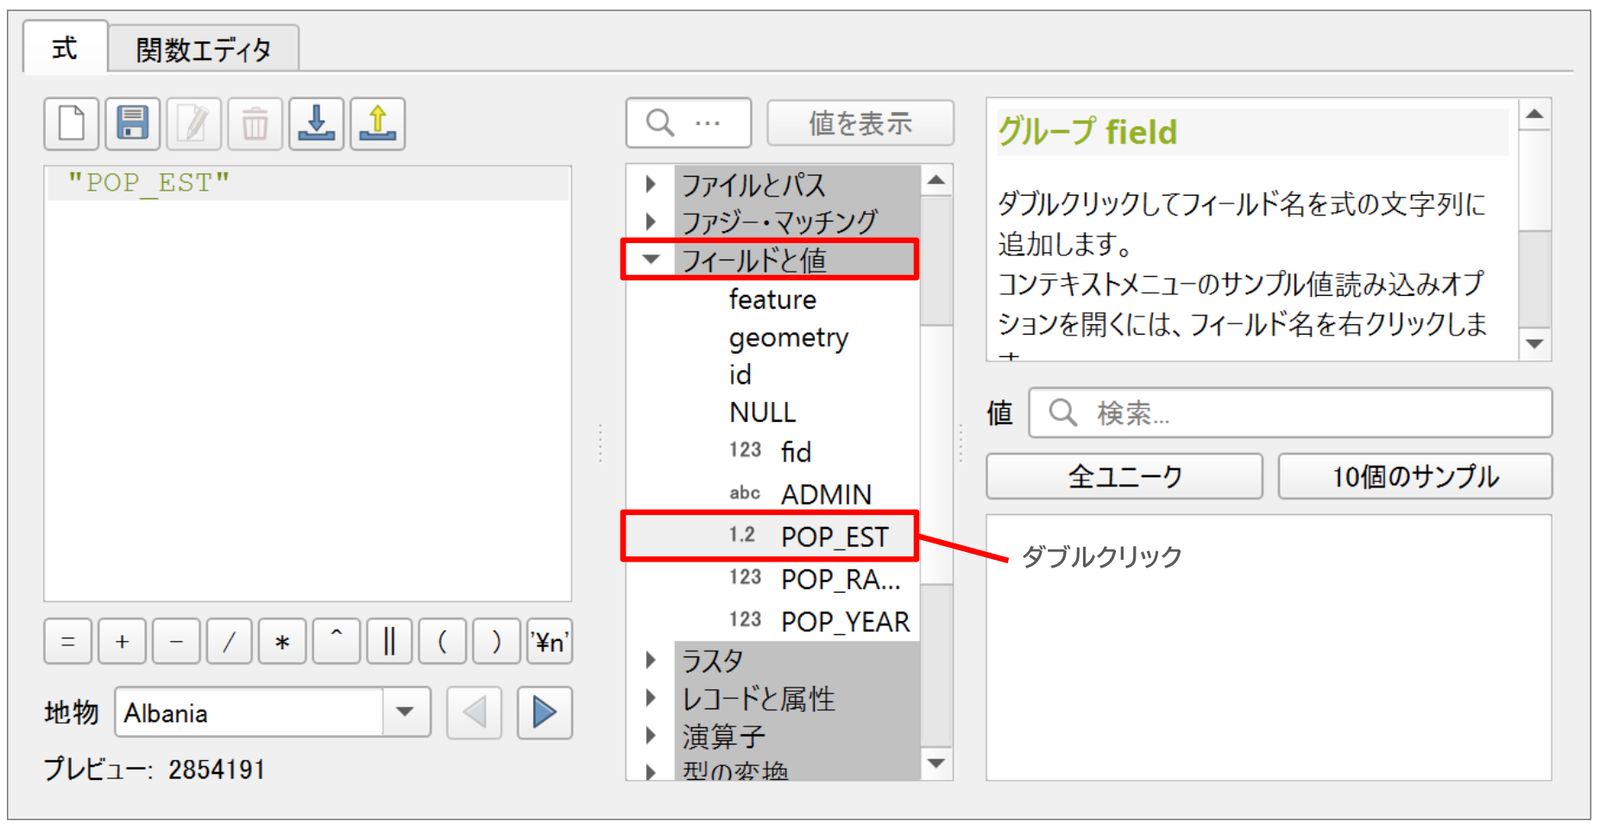Click the 10個のサンプル button
Screen dimensions: 1600x828
[1415, 476]
